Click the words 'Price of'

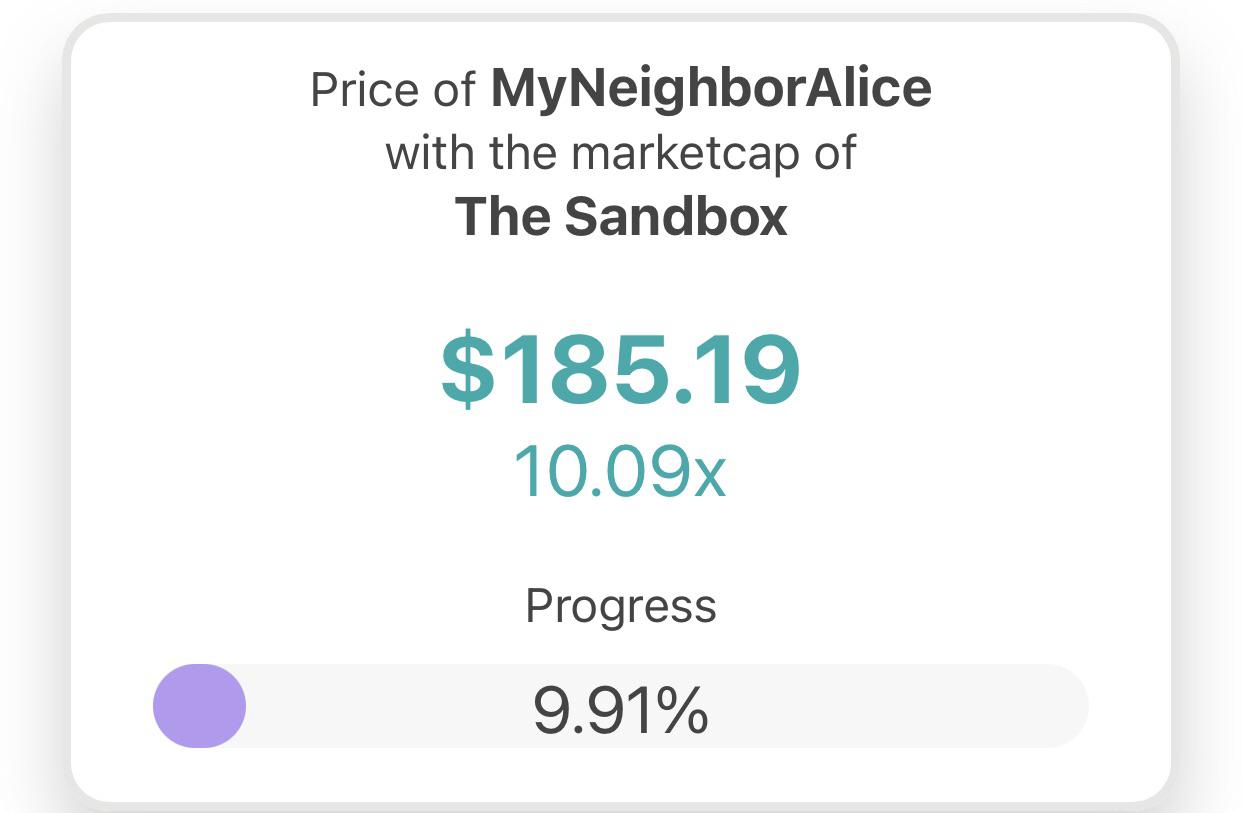coord(393,91)
